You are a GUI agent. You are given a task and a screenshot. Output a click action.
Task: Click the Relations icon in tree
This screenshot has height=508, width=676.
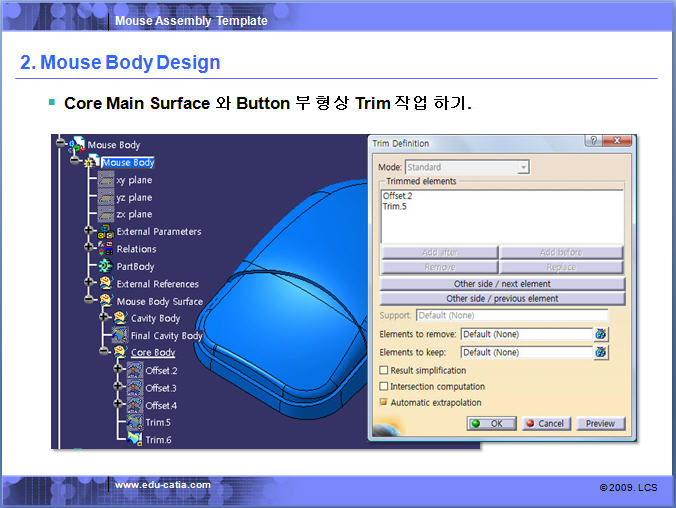coord(106,249)
